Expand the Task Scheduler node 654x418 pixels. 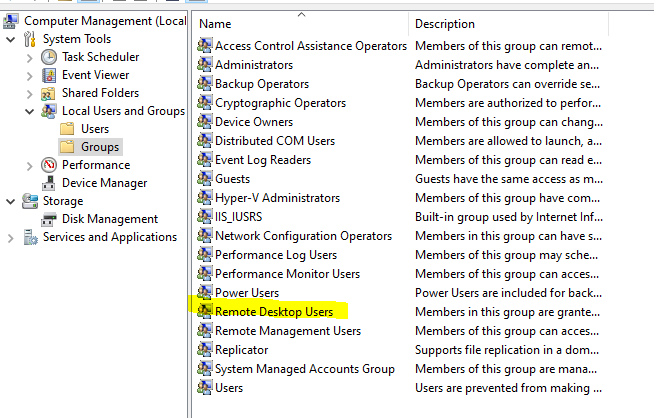coord(29,58)
